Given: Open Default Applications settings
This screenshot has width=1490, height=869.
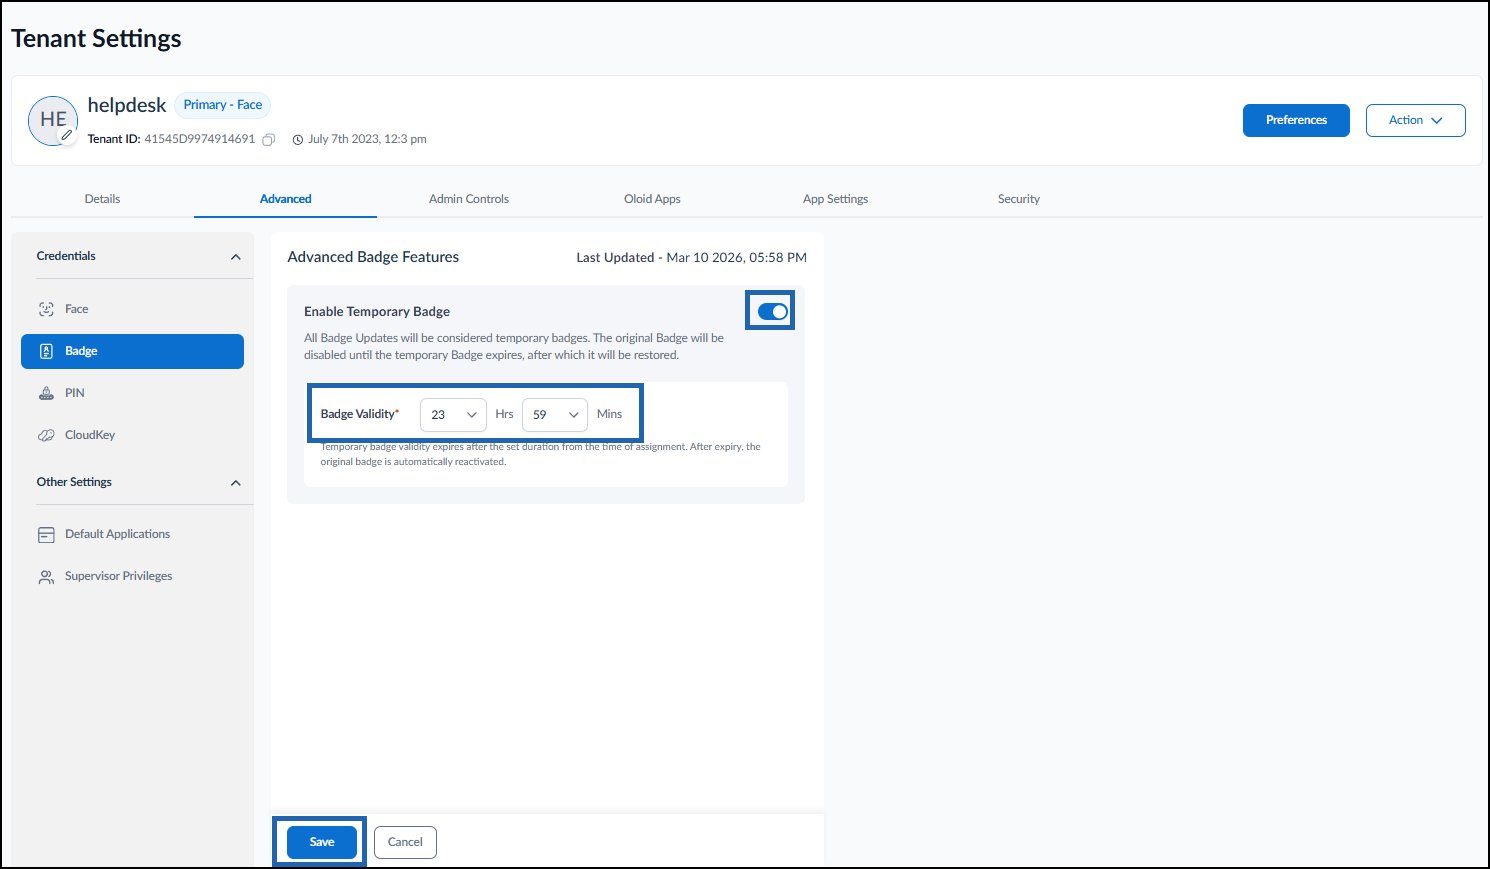Looking at the screenshot, I should [132, 535].
